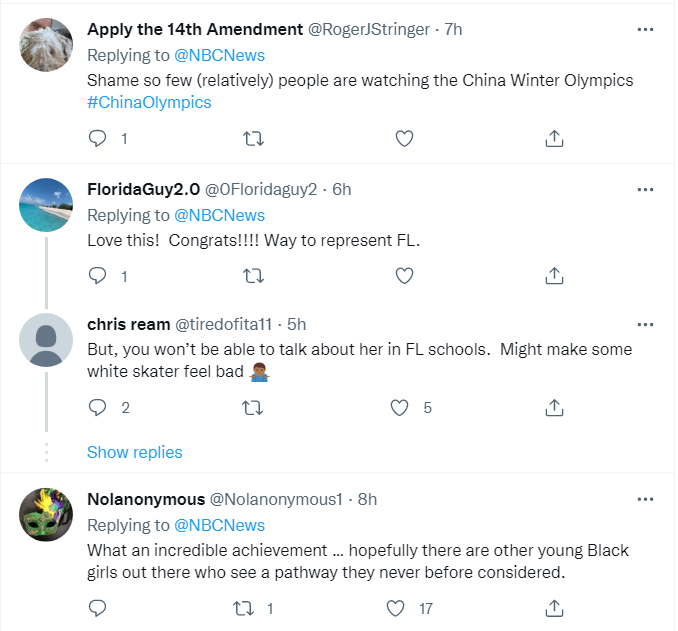678x631 pixels.
Task: Open more options for chris ream's tweet
Action: 645,324
